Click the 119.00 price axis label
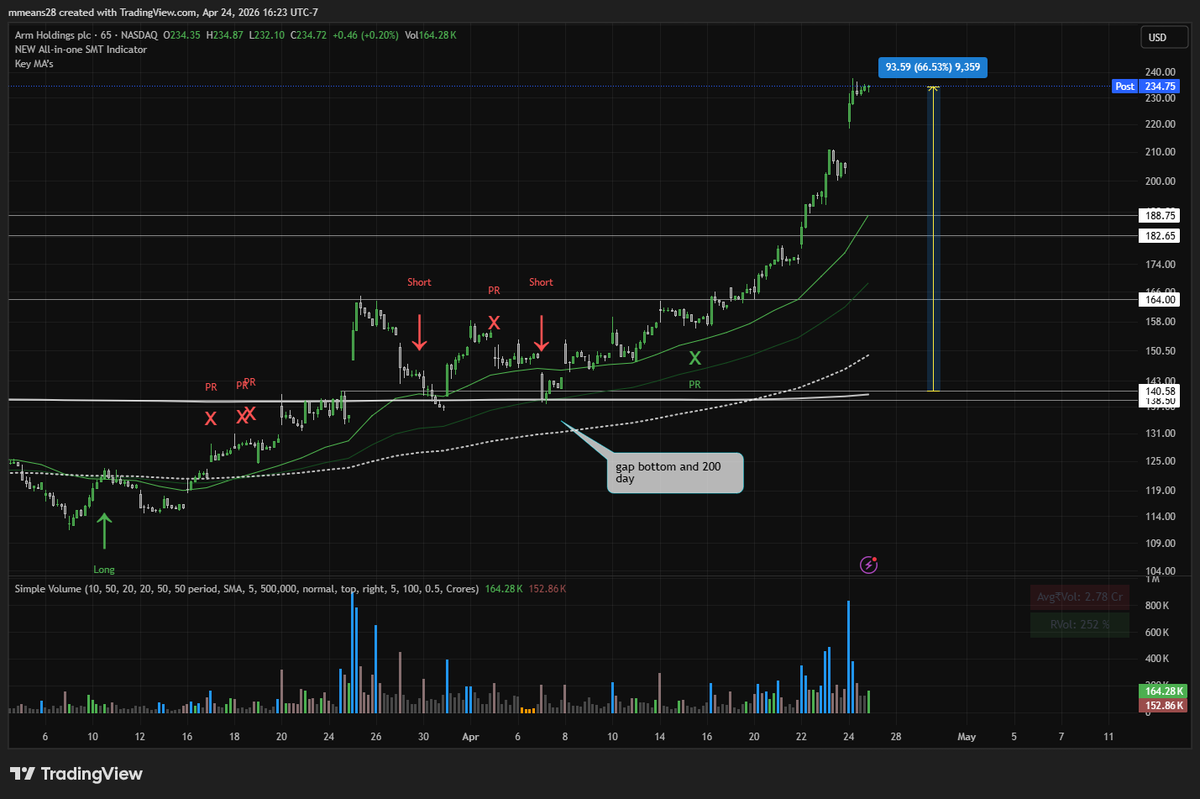The width and height of the screenshot is (1200, 799). click(x=1160, y=490)
